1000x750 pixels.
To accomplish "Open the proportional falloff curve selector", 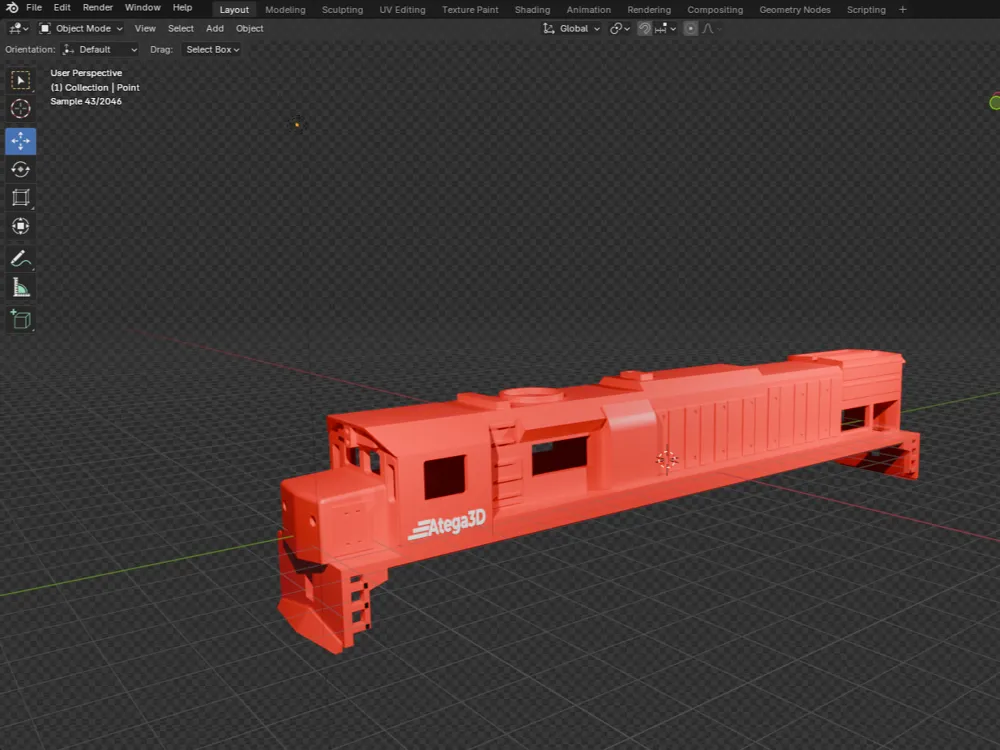I will coord(706,28).
